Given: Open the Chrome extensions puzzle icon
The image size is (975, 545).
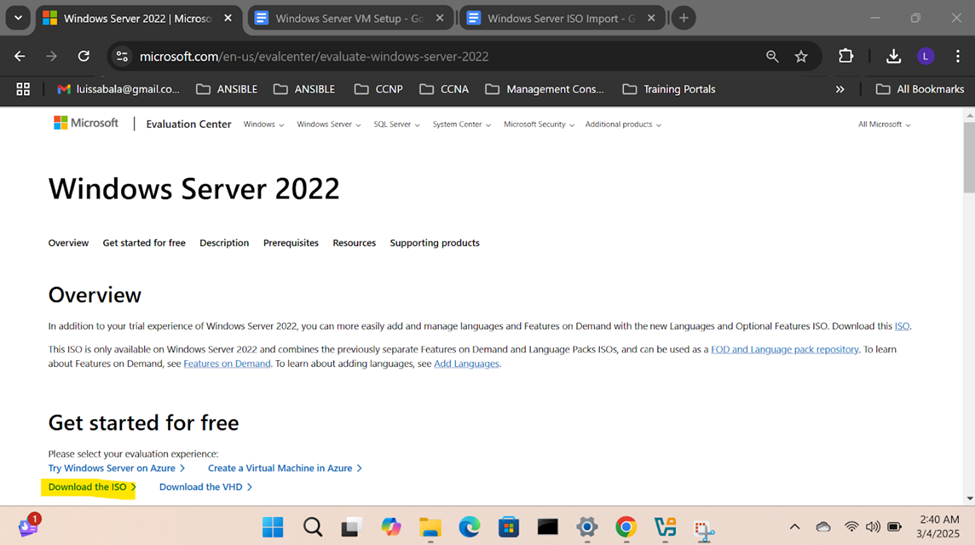Looking at the screenshot, I should click(846, 56).
